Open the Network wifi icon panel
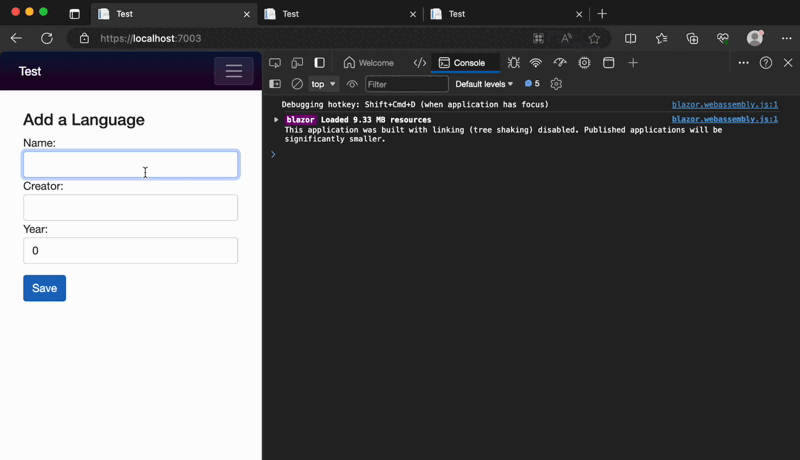Viewport: 800px width, 460px height. [536, 63]
